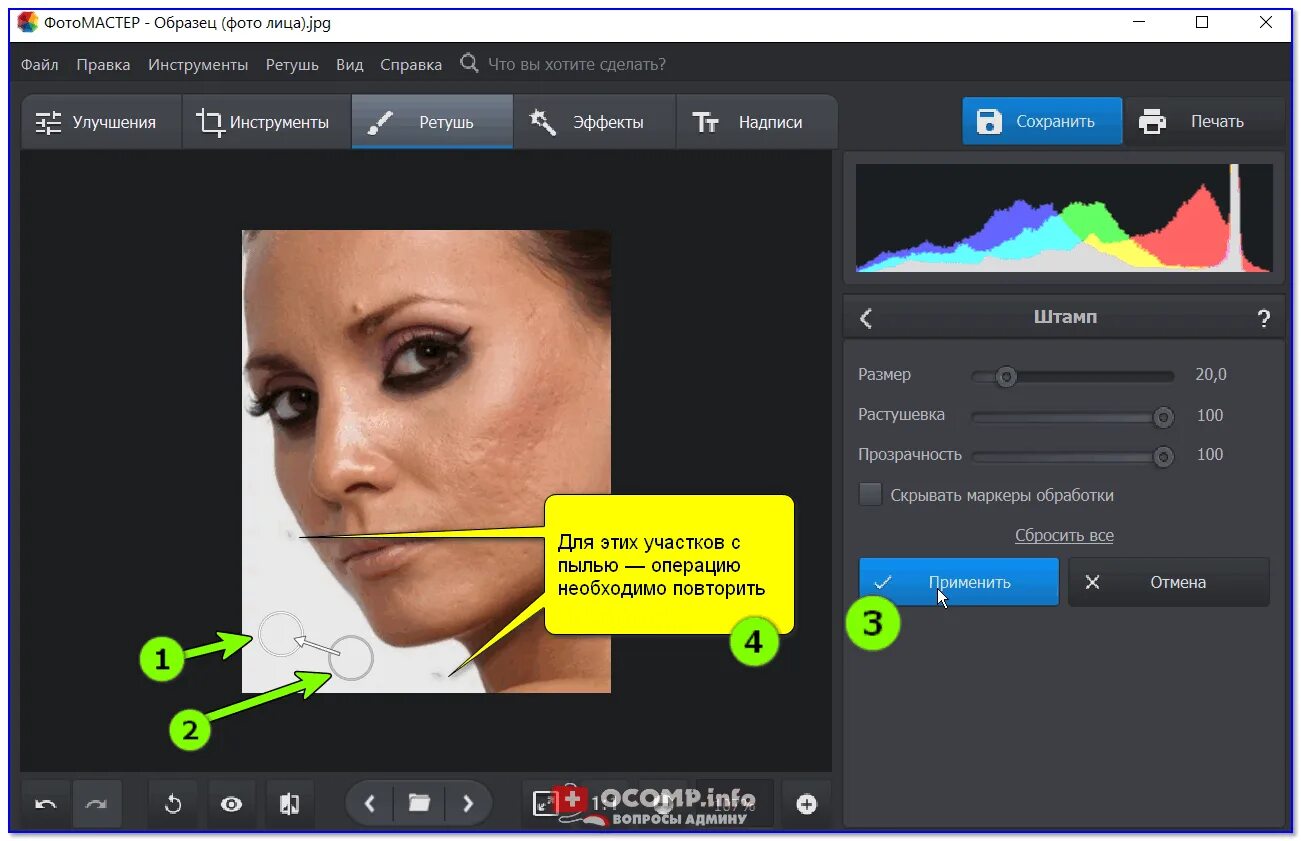Viewport: 1301px width, 841px height.
Task: Adjust the Размер slider
Action: (1073, 376)
